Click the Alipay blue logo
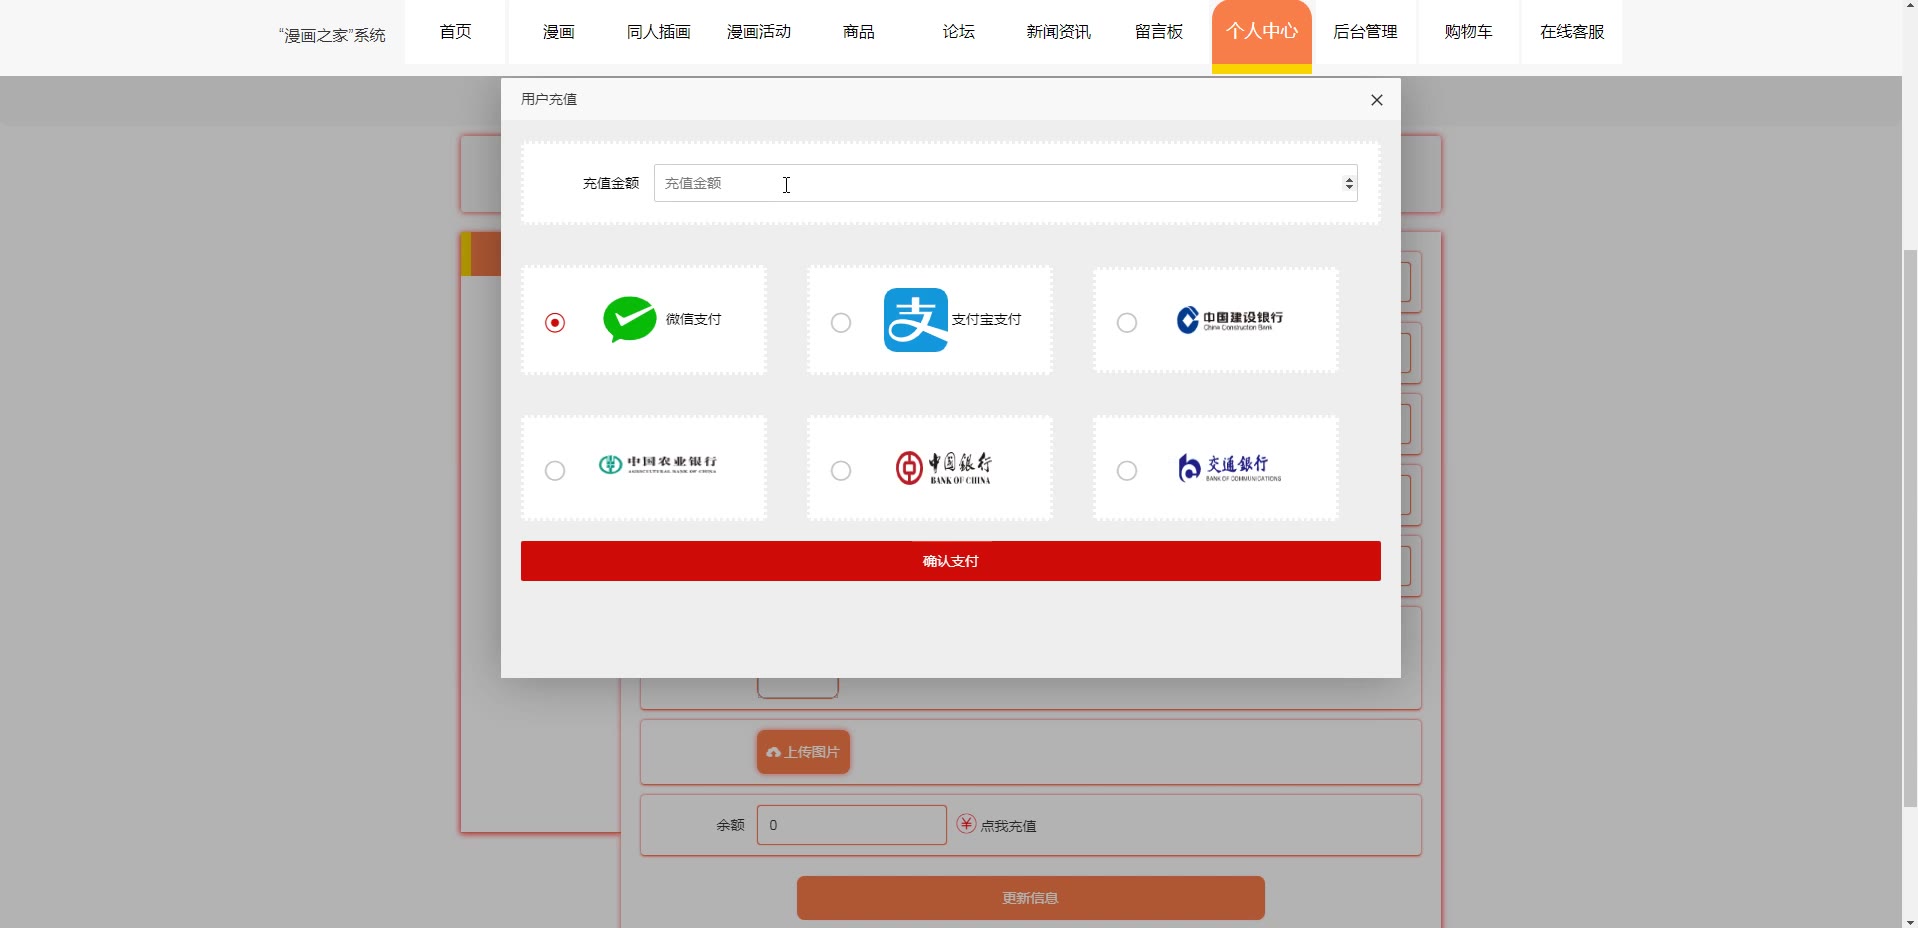The width and height of the screenshot is (1918, 928). point(915,320)
